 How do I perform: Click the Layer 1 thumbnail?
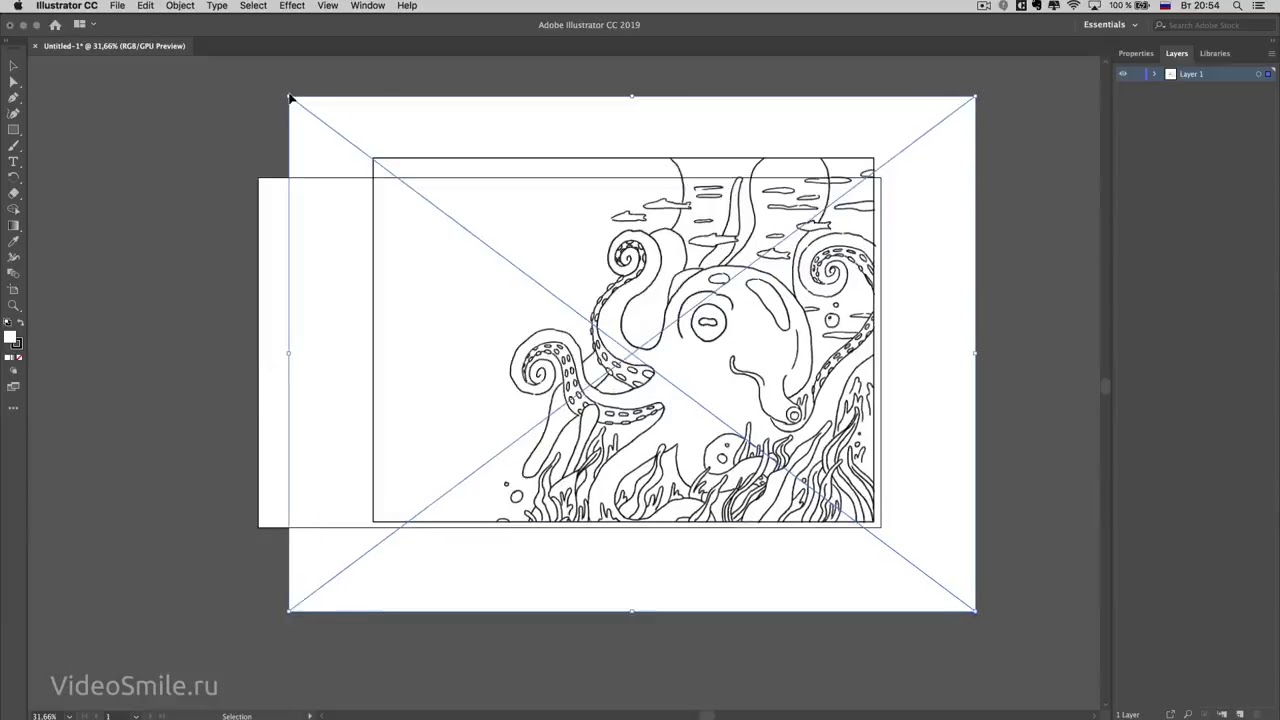(x=1170, y=74)
